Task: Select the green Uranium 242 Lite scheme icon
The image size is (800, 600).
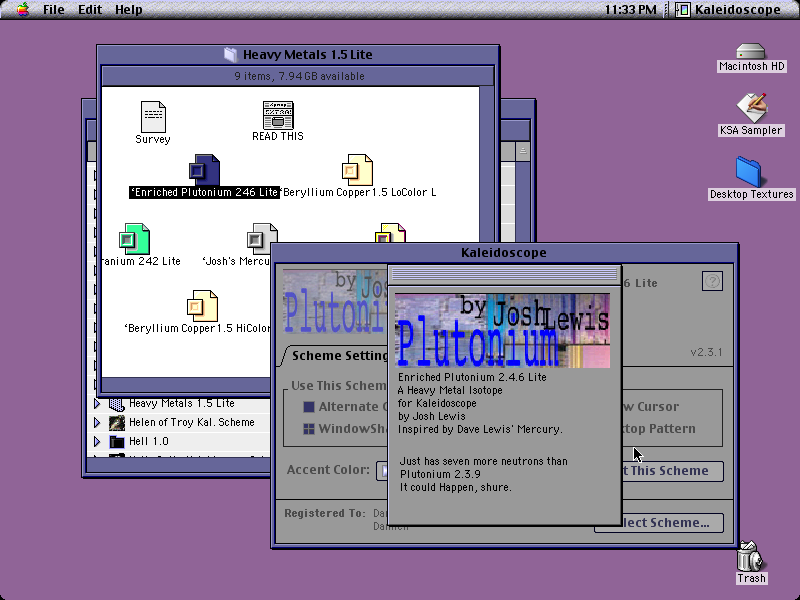Action: coord(134,238)
